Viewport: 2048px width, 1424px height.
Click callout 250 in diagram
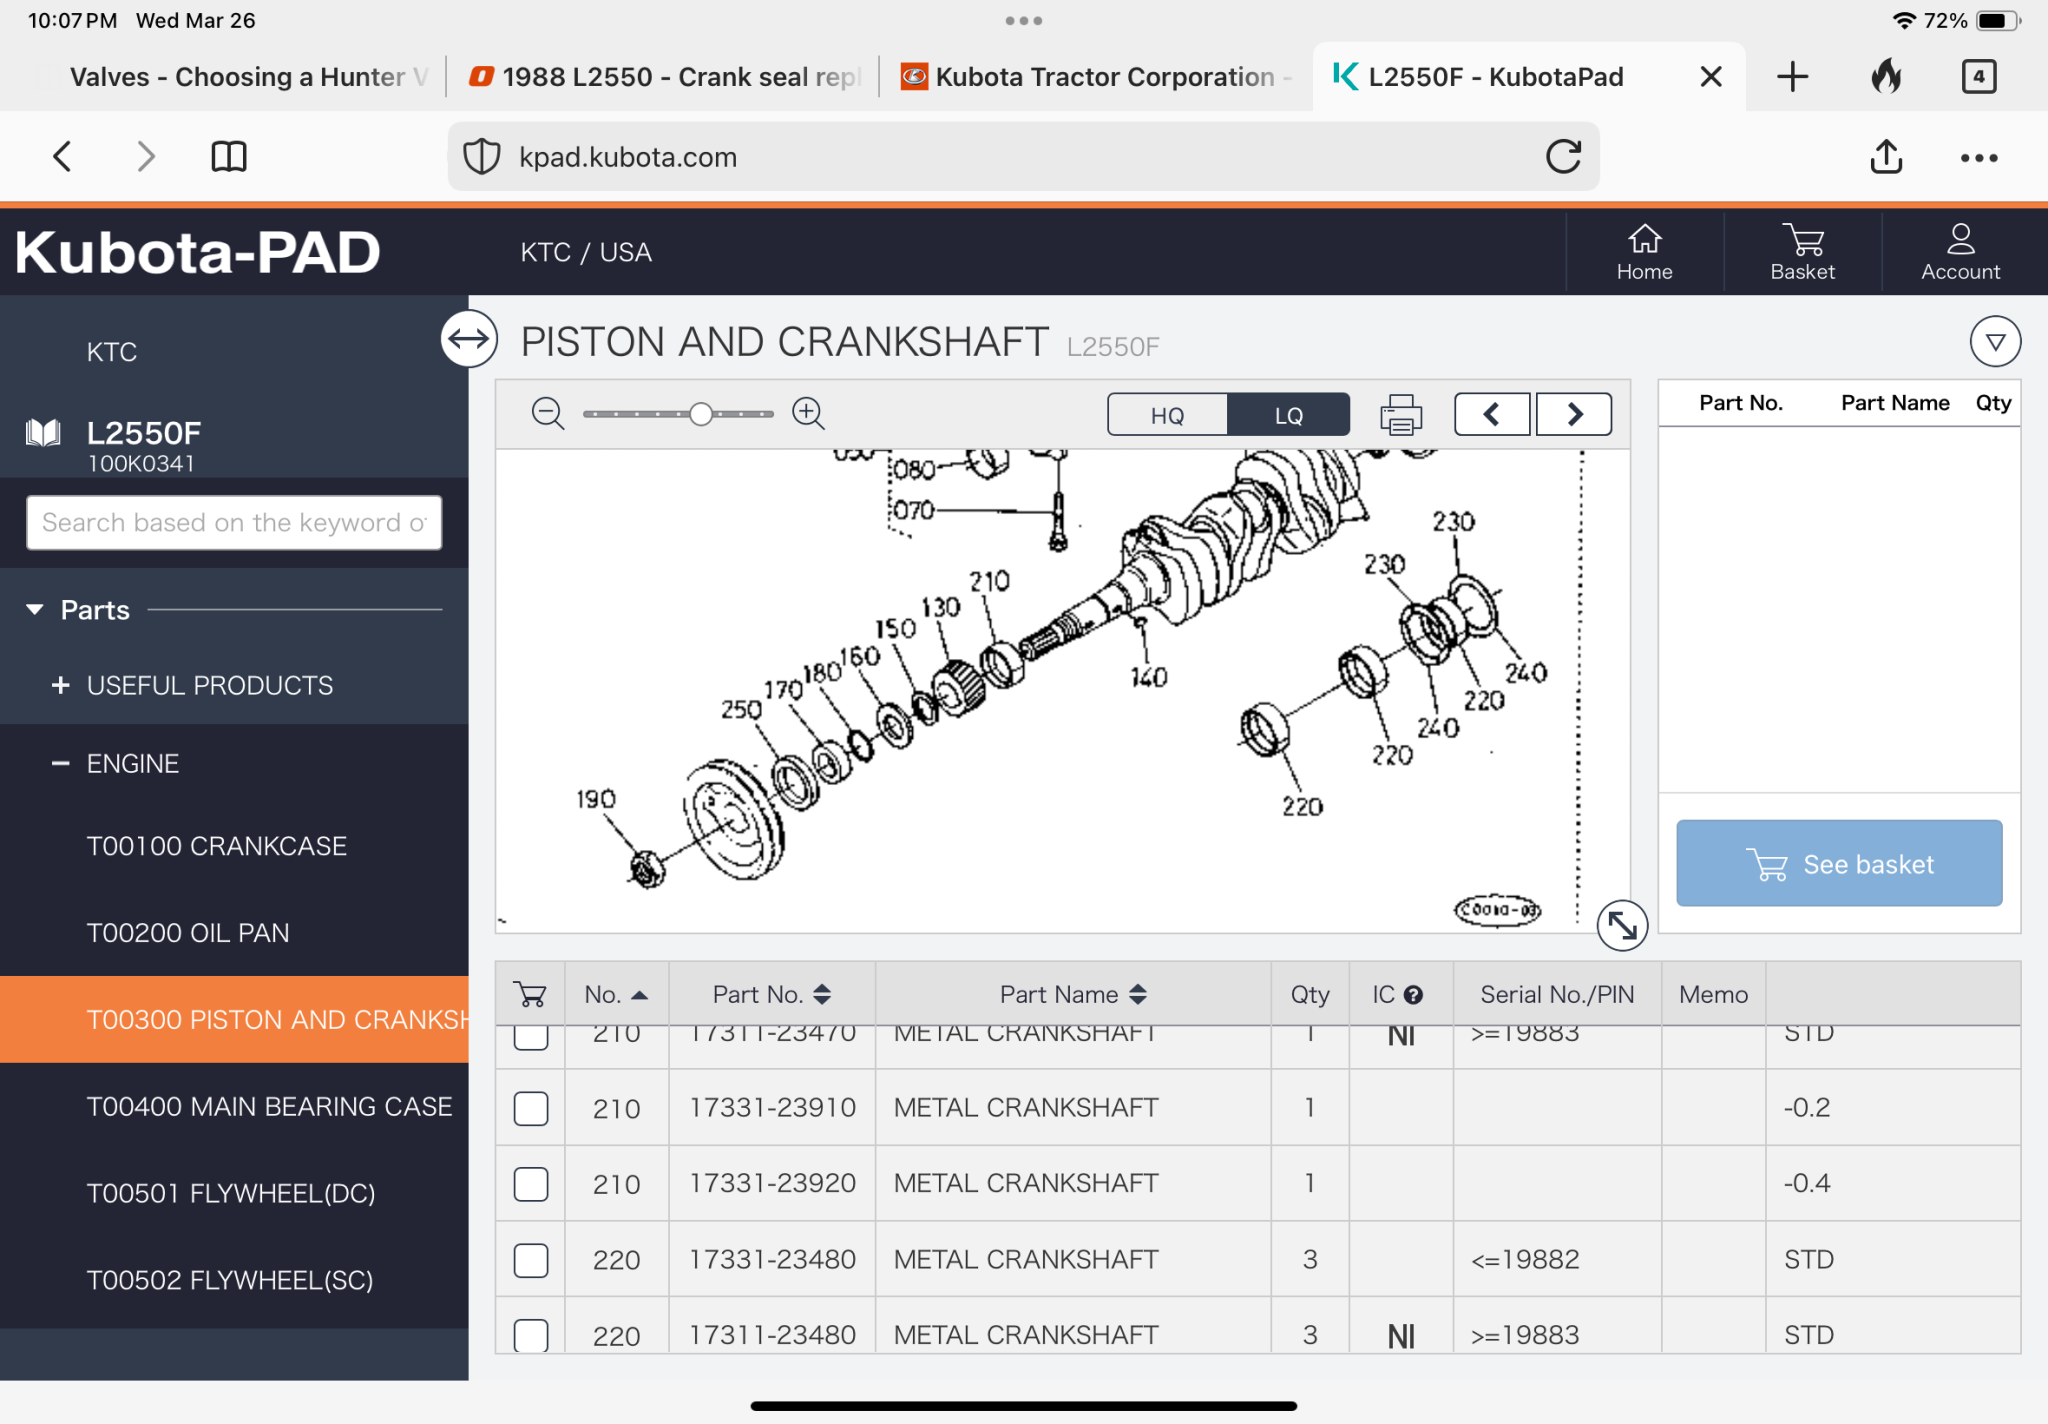click(741, 709)
